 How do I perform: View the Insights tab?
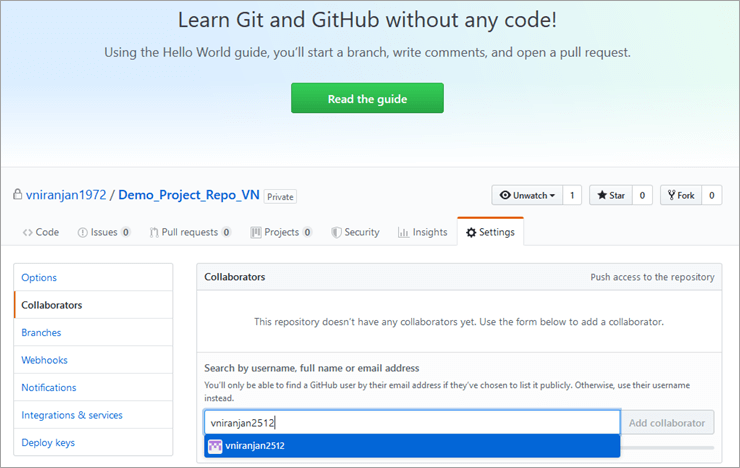pos(422,232)
